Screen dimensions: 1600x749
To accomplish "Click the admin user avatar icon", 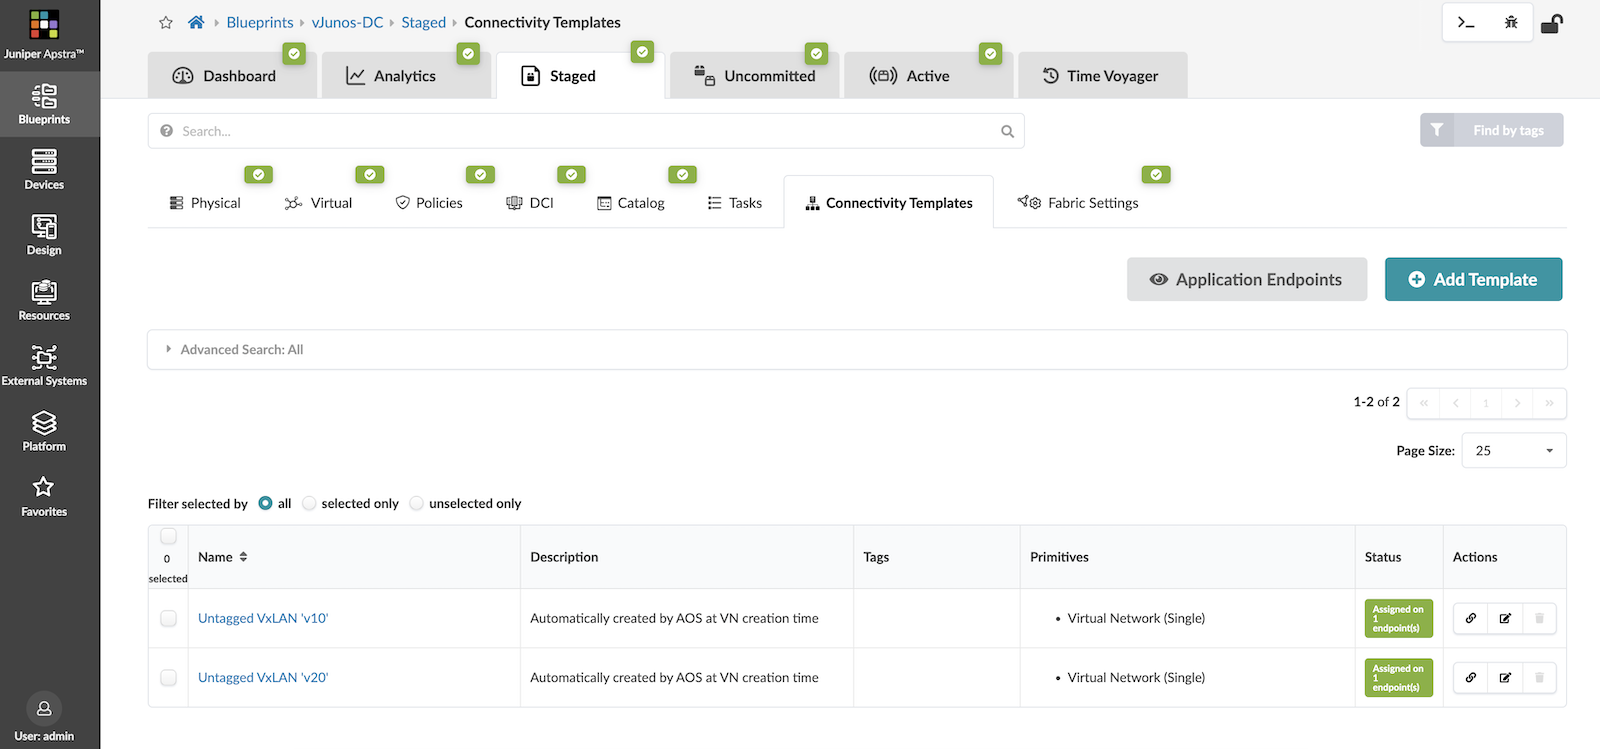I will click(44, 708).
